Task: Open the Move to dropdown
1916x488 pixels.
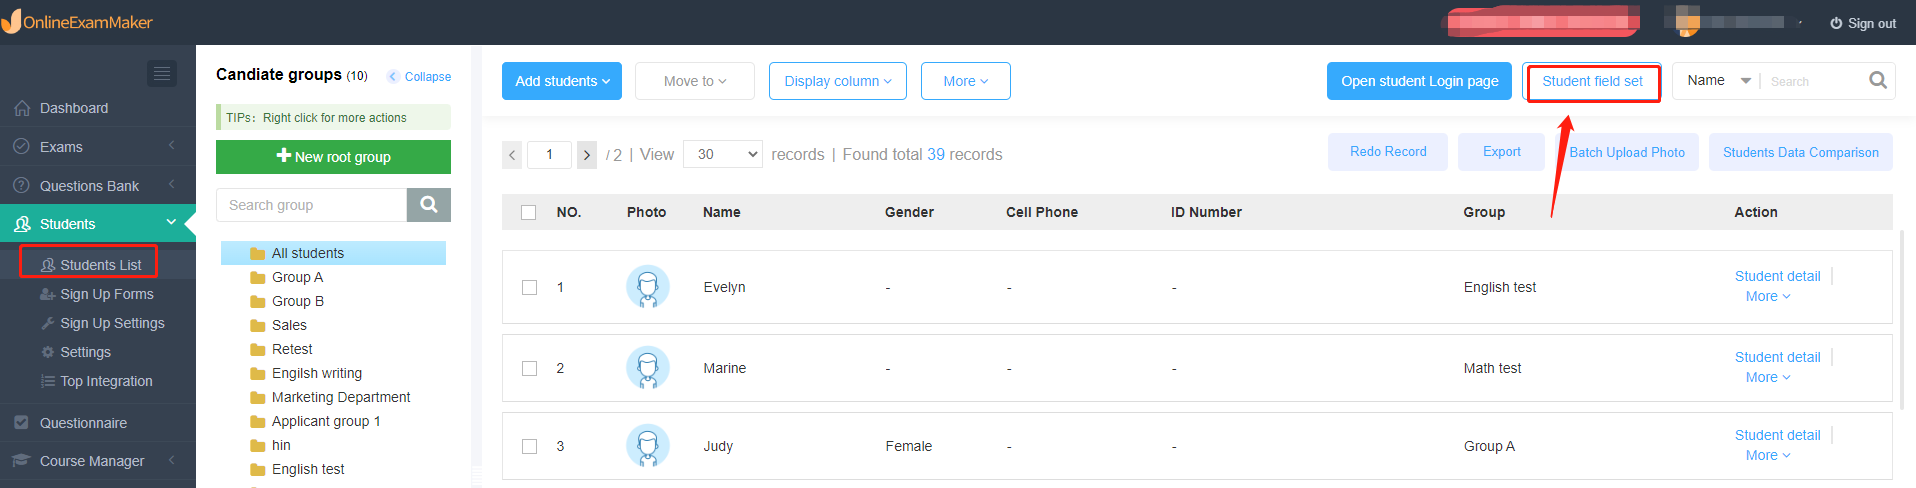Action: click(x=695, y=81)
